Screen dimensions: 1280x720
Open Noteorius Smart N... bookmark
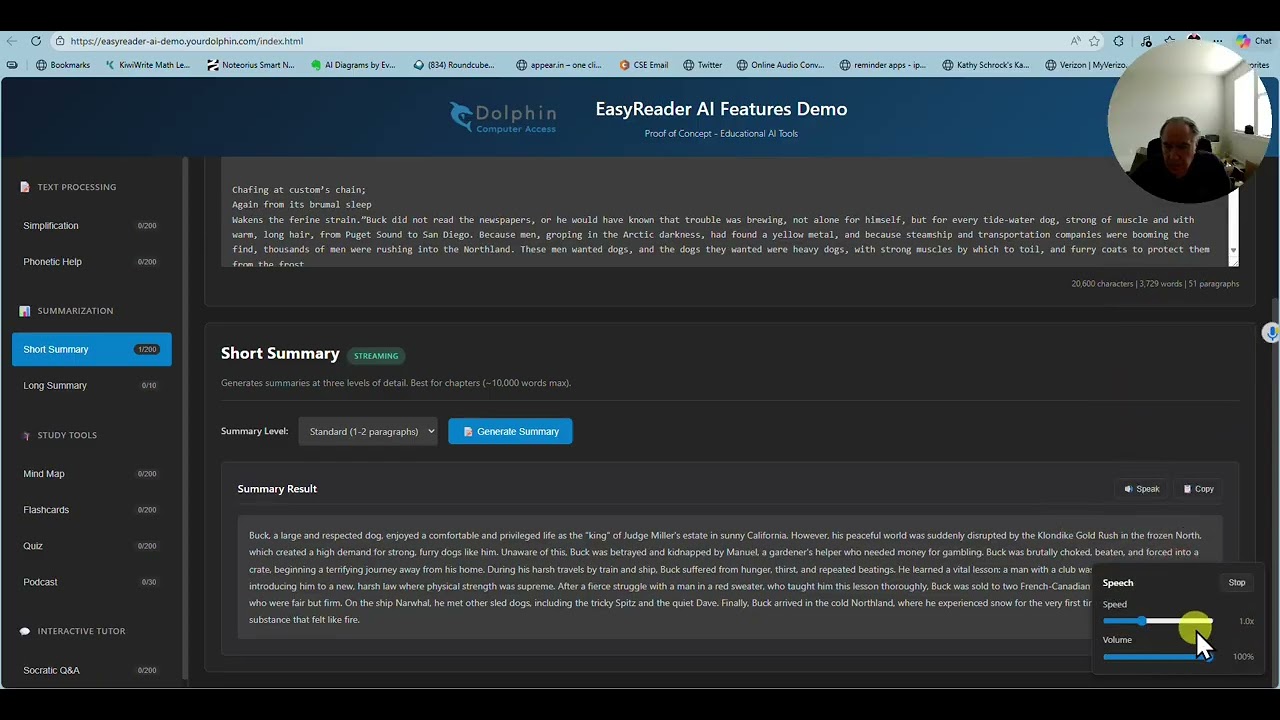(250, 65)
